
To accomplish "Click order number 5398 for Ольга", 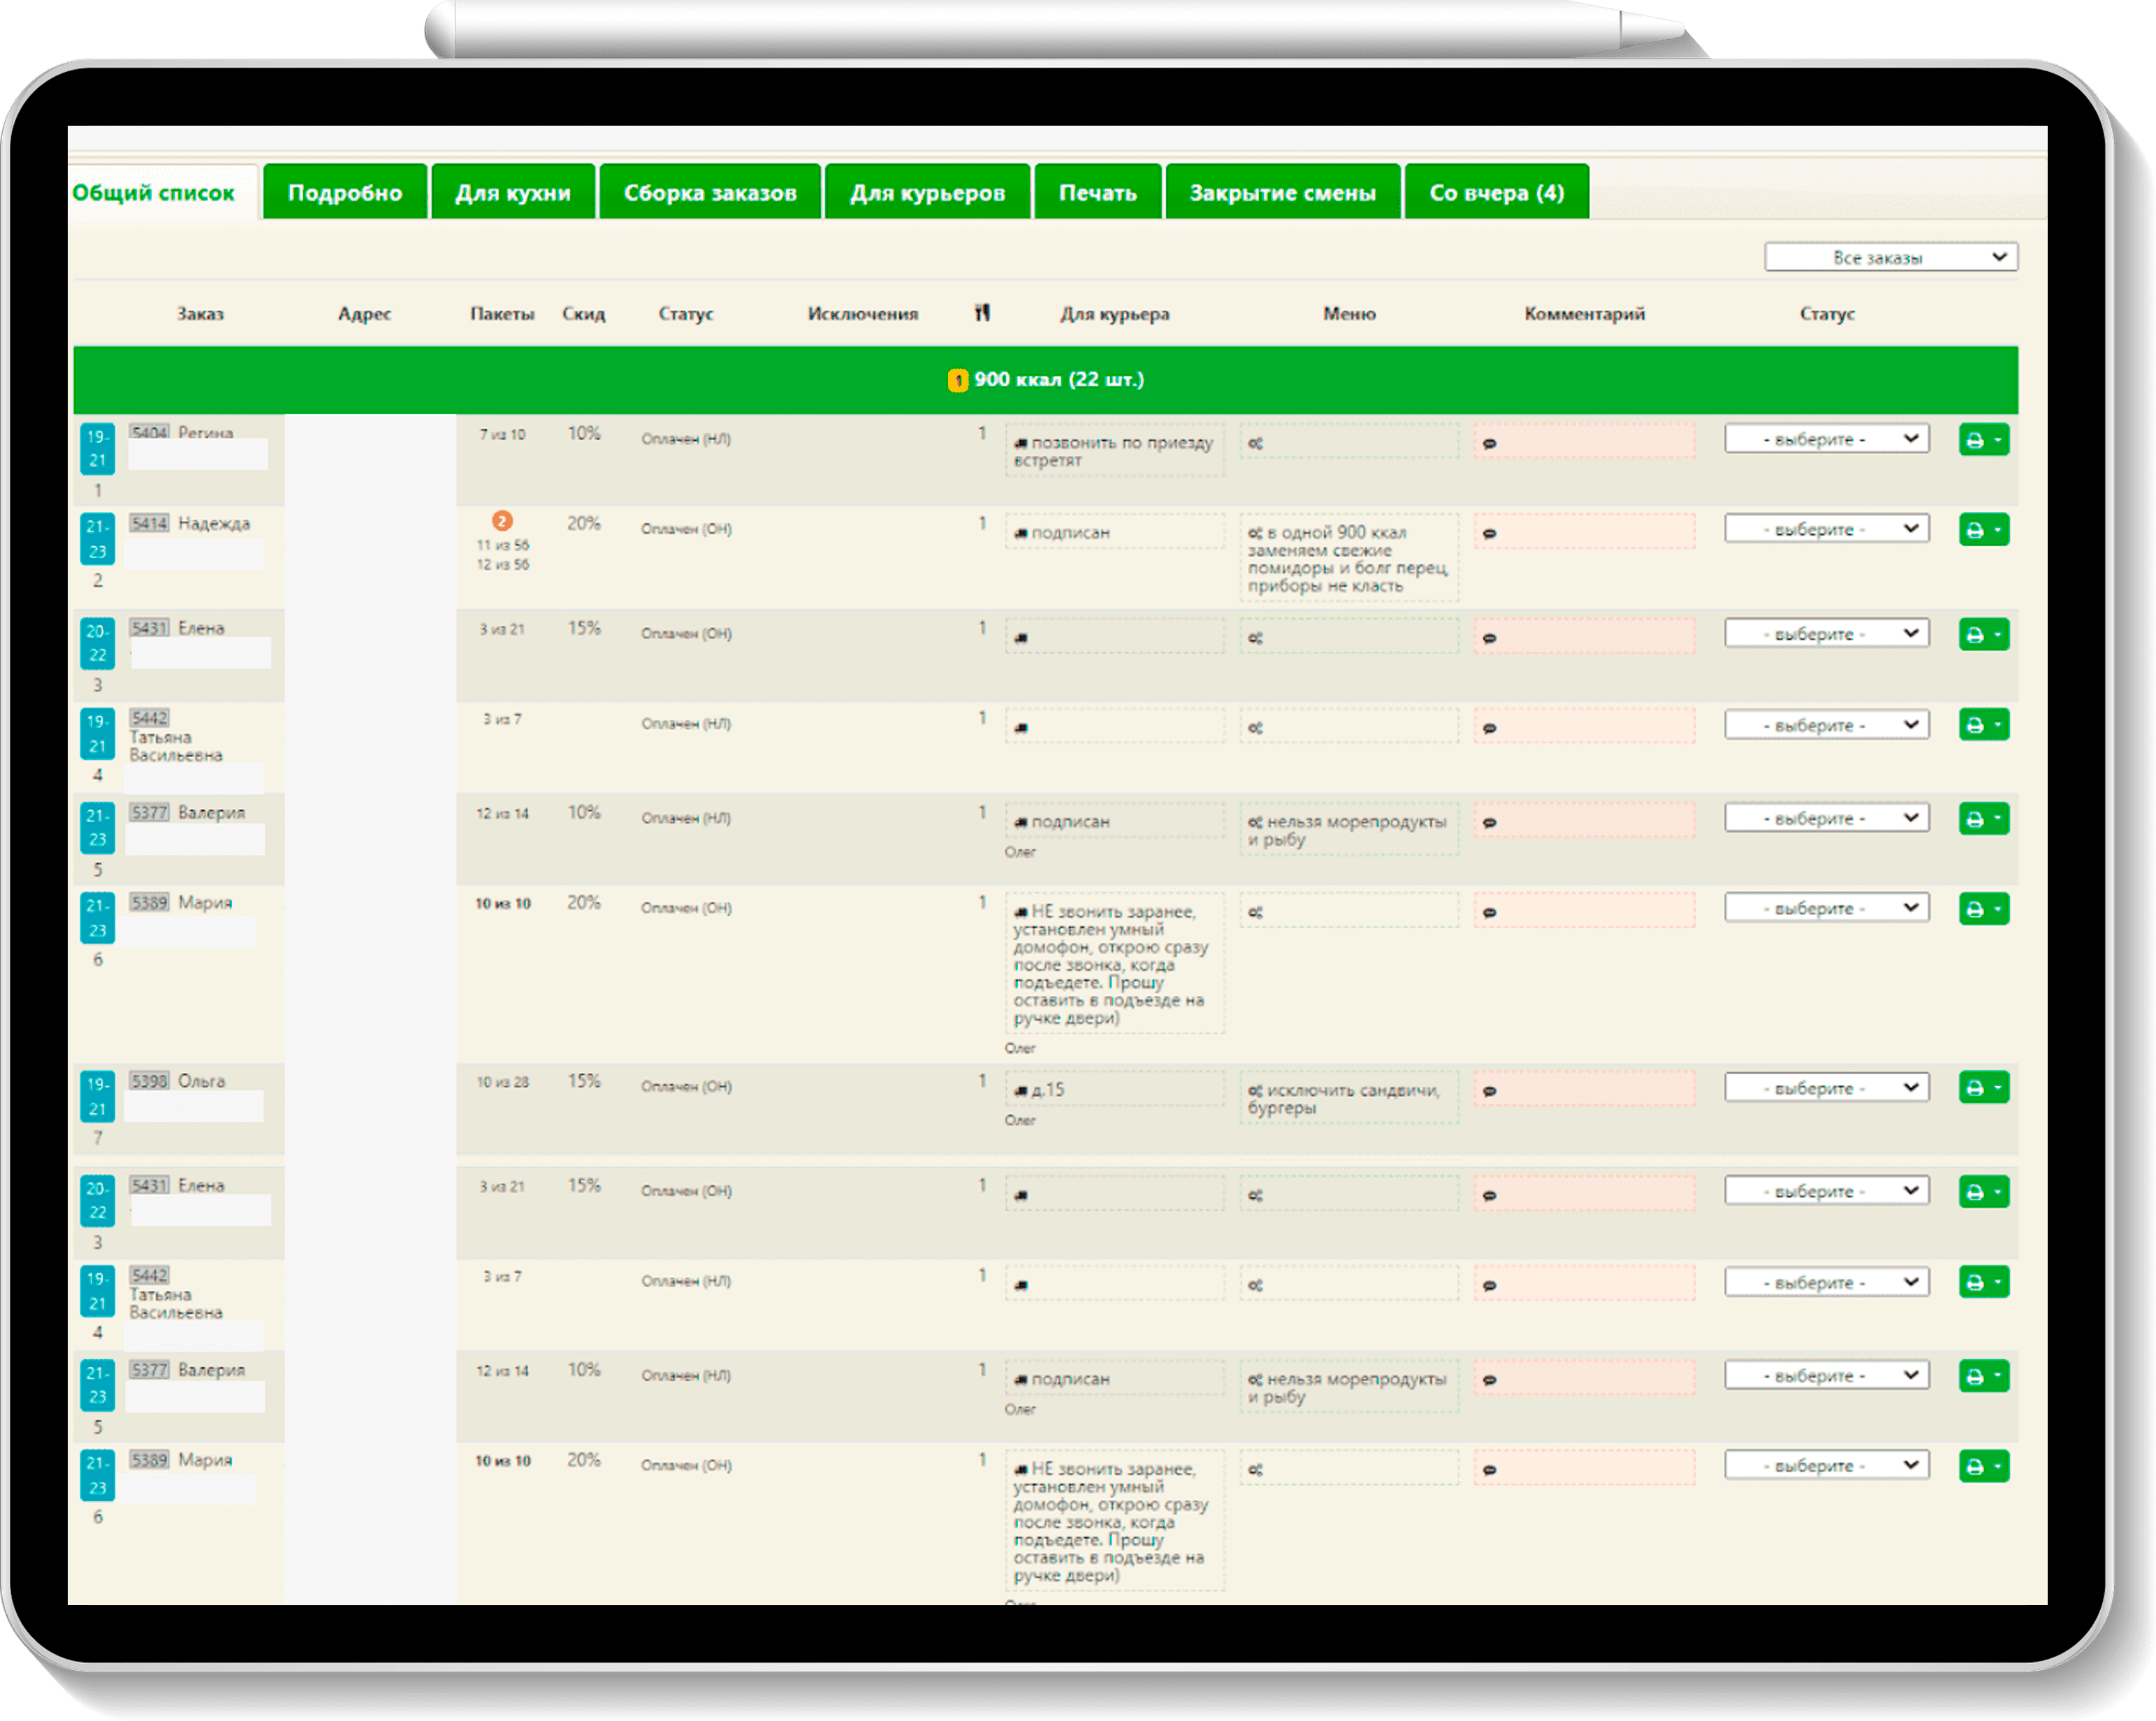I will [x=149, y=1081].
